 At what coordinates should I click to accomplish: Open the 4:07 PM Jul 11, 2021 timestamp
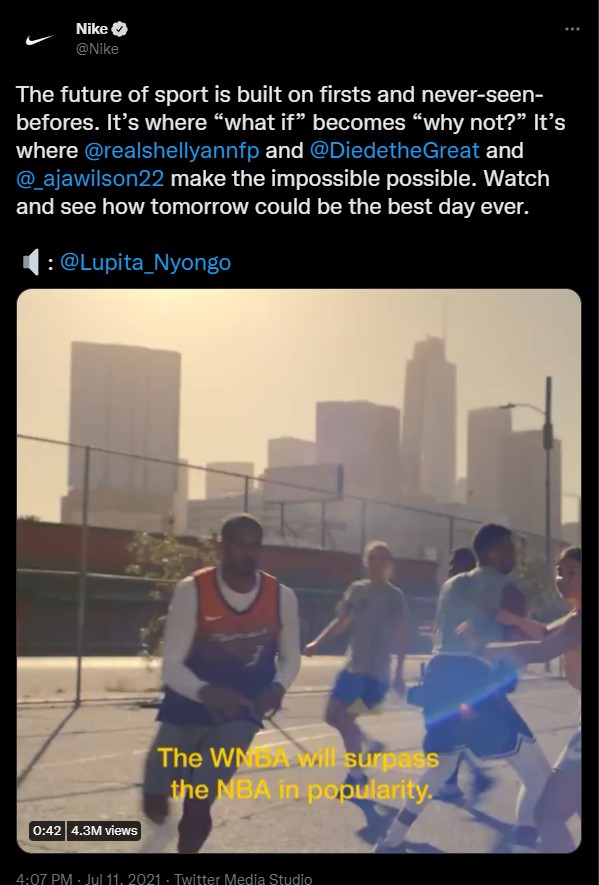point(89,878)
